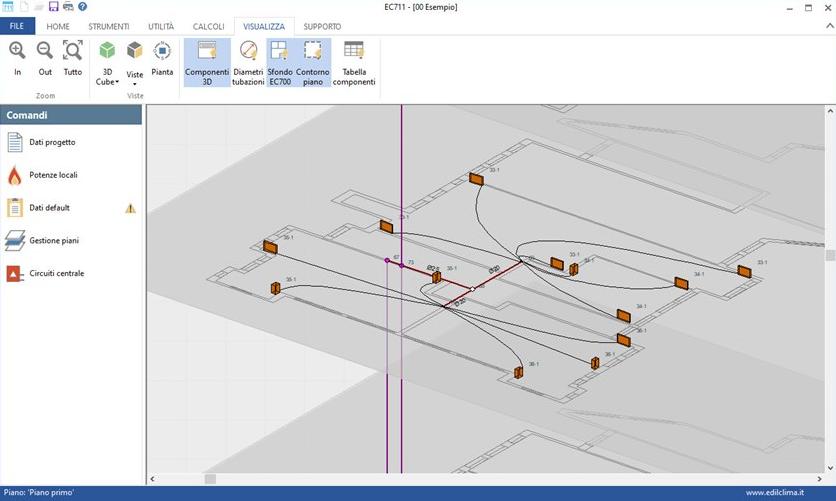Click the Zoom In tool

pyautogui.click(x=17, y=58)
